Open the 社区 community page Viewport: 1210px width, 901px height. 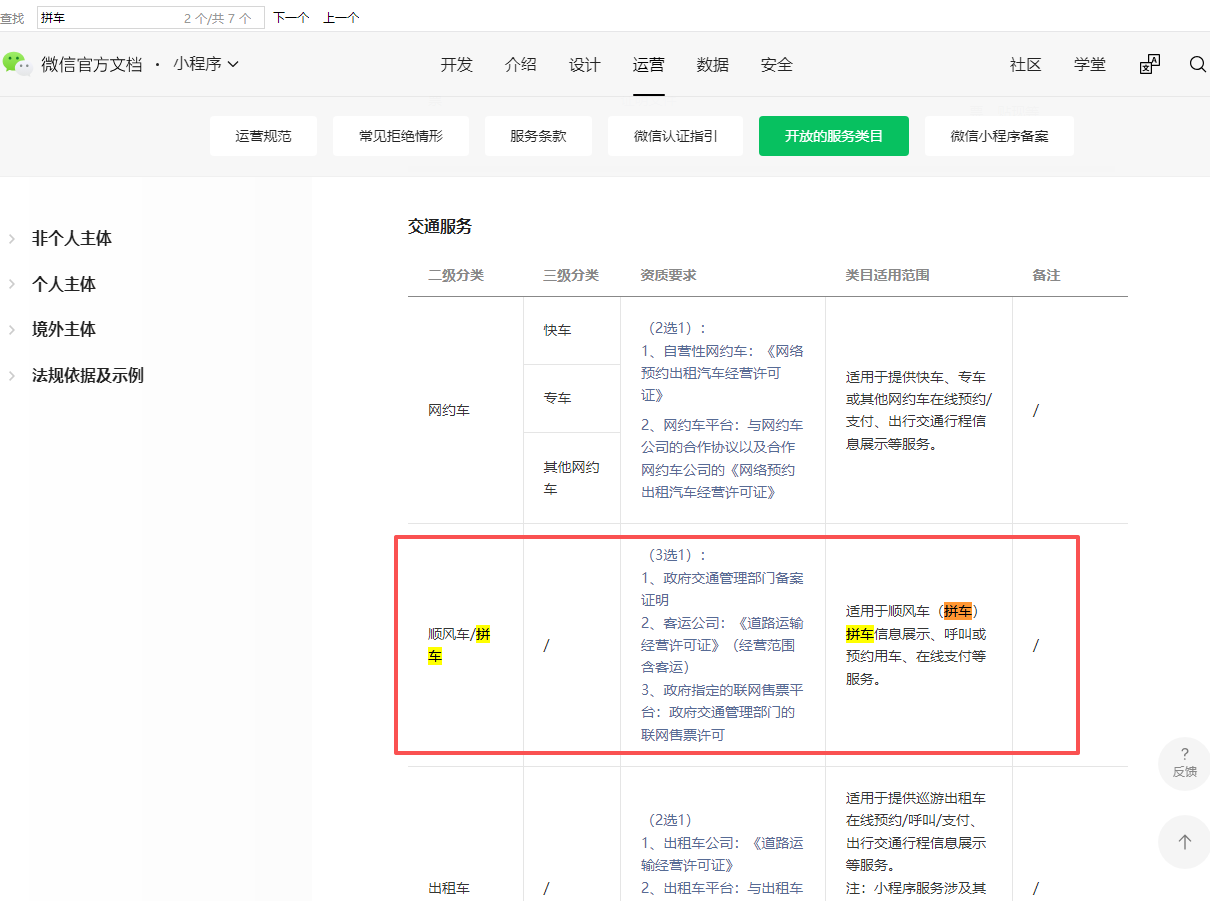click(1025, 64)
